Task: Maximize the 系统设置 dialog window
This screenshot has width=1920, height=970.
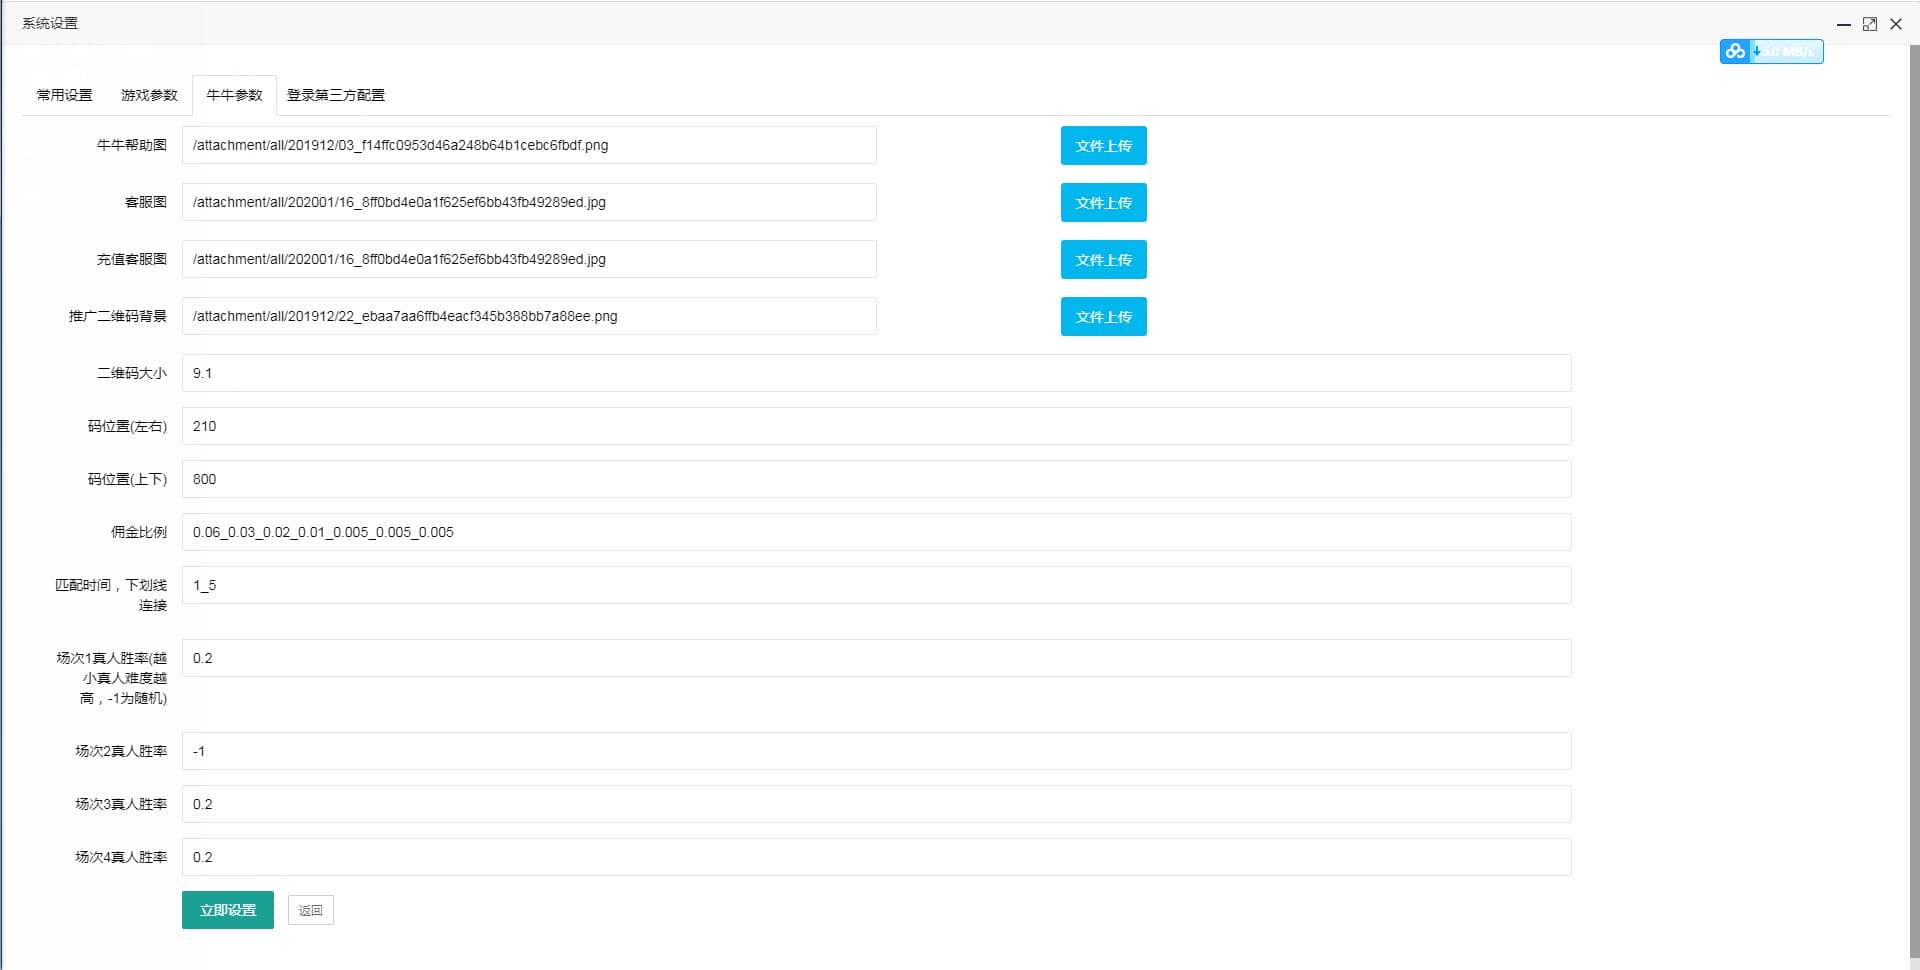Action: point(1869,24)
